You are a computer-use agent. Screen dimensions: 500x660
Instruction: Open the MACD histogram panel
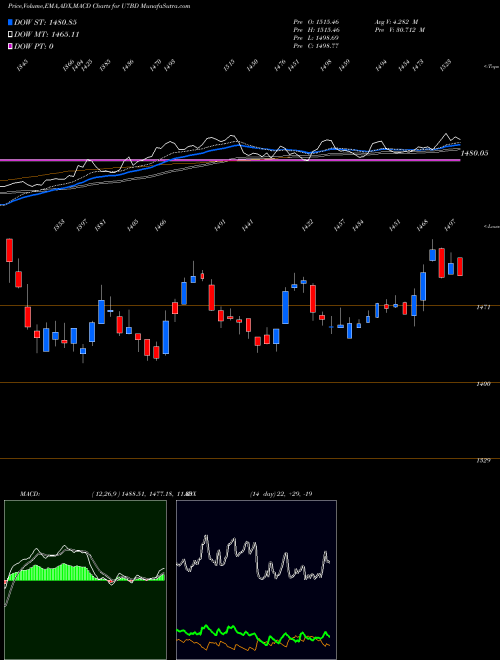tap(85, 580)
